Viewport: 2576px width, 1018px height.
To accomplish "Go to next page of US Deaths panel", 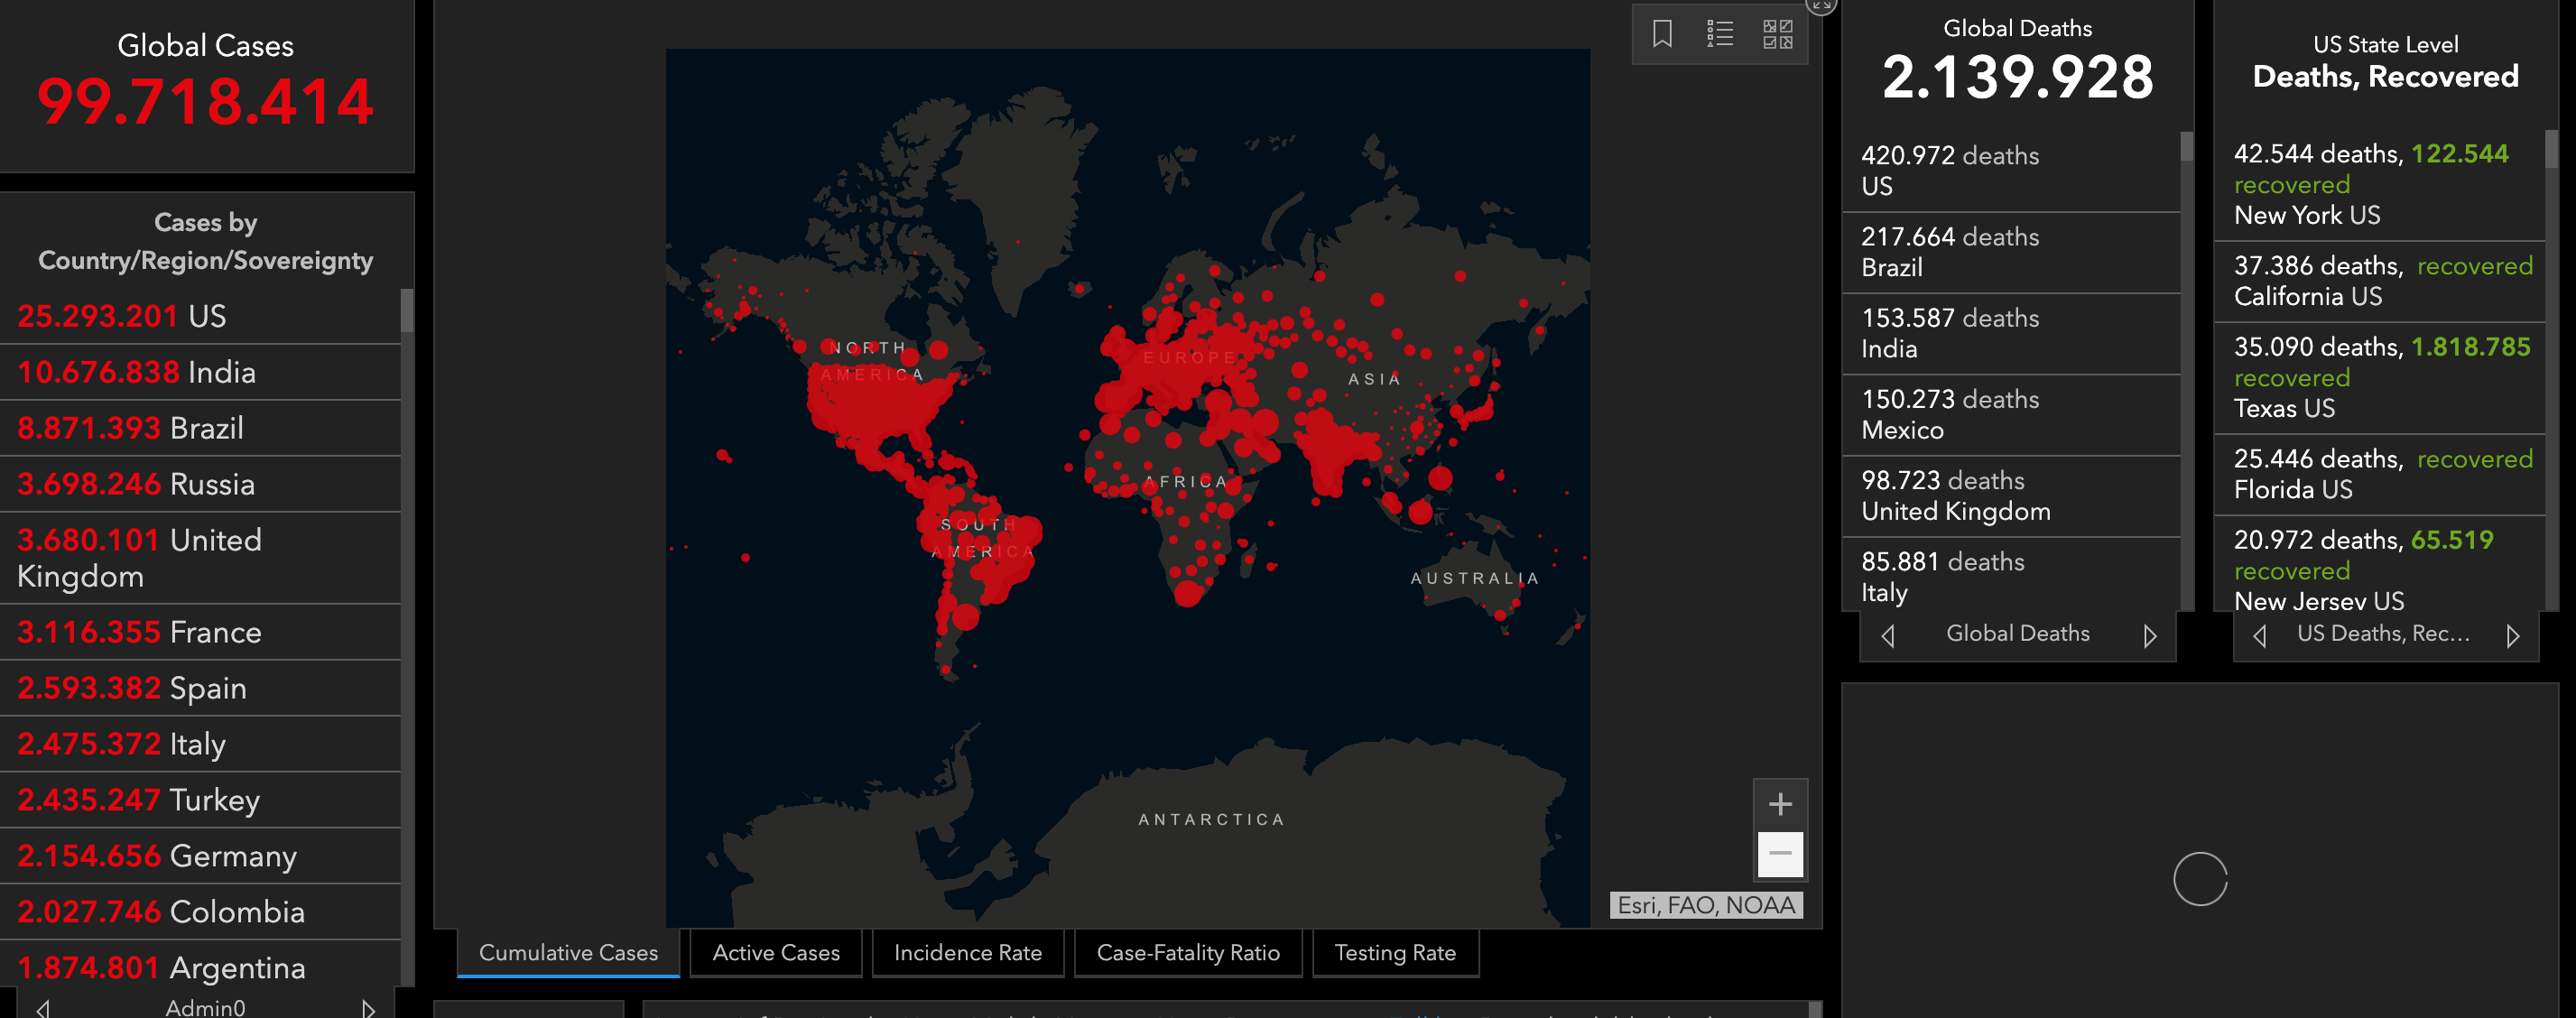I will [x=2513, y=635].
